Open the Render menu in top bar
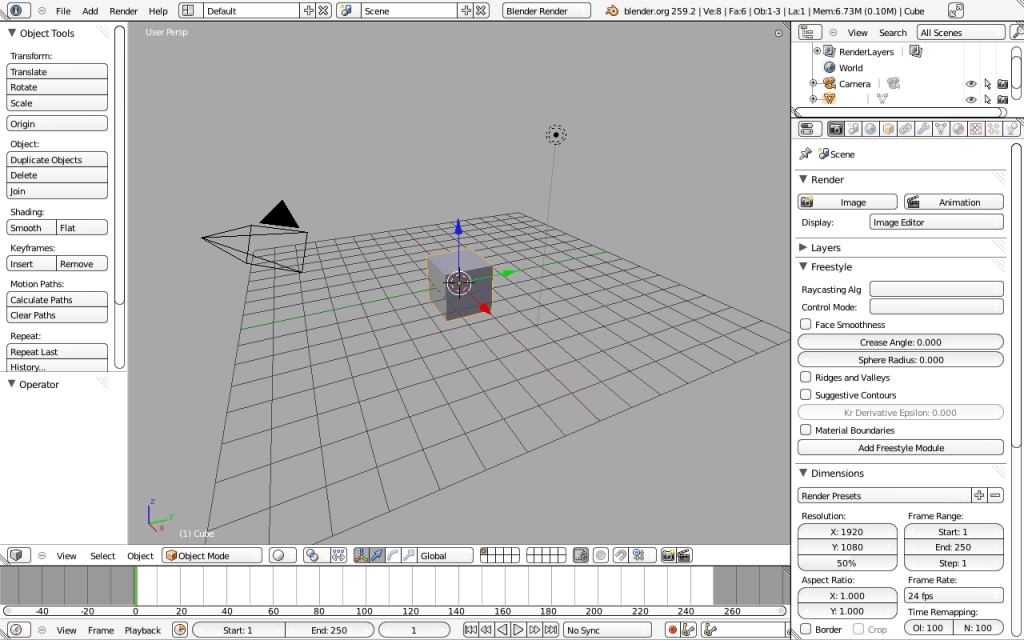The width and height of the screenshot is (1024, 640). point(123,11)
